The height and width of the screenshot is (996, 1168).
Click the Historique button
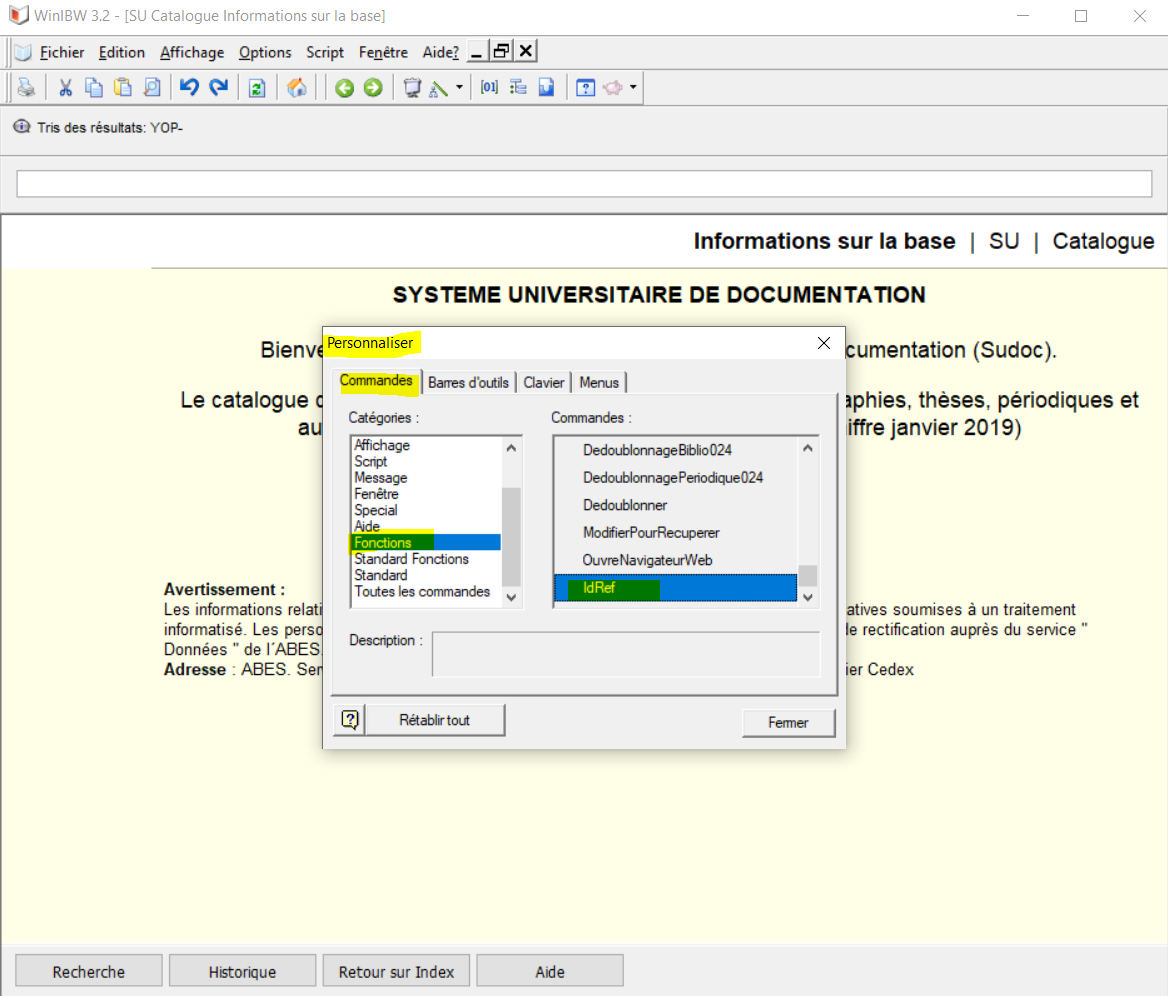(242, 971)
